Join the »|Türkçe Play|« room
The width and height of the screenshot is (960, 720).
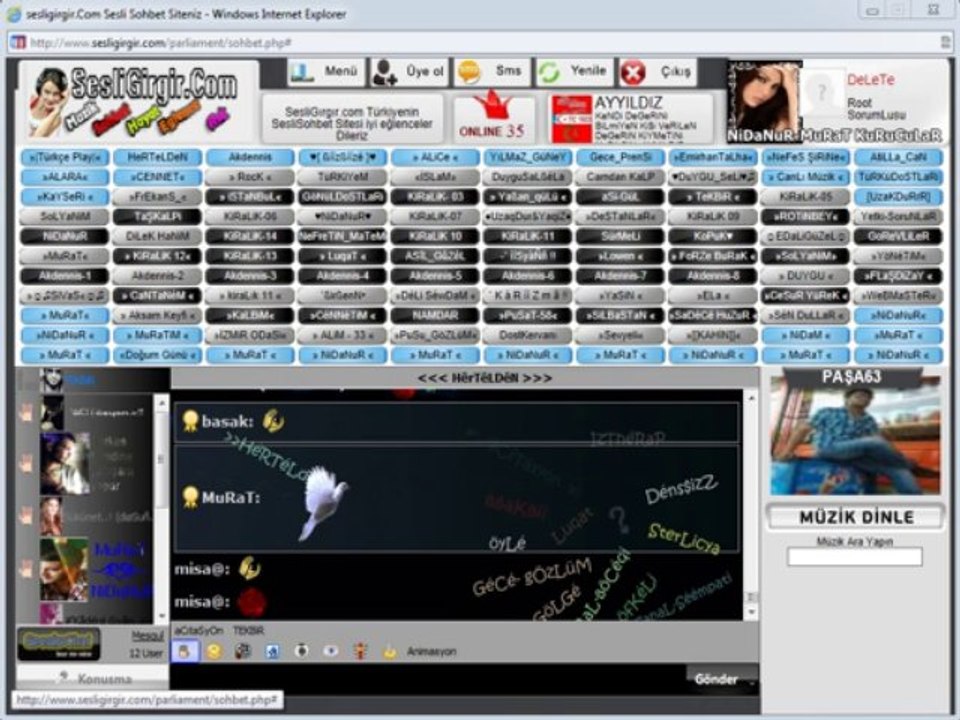65,157
